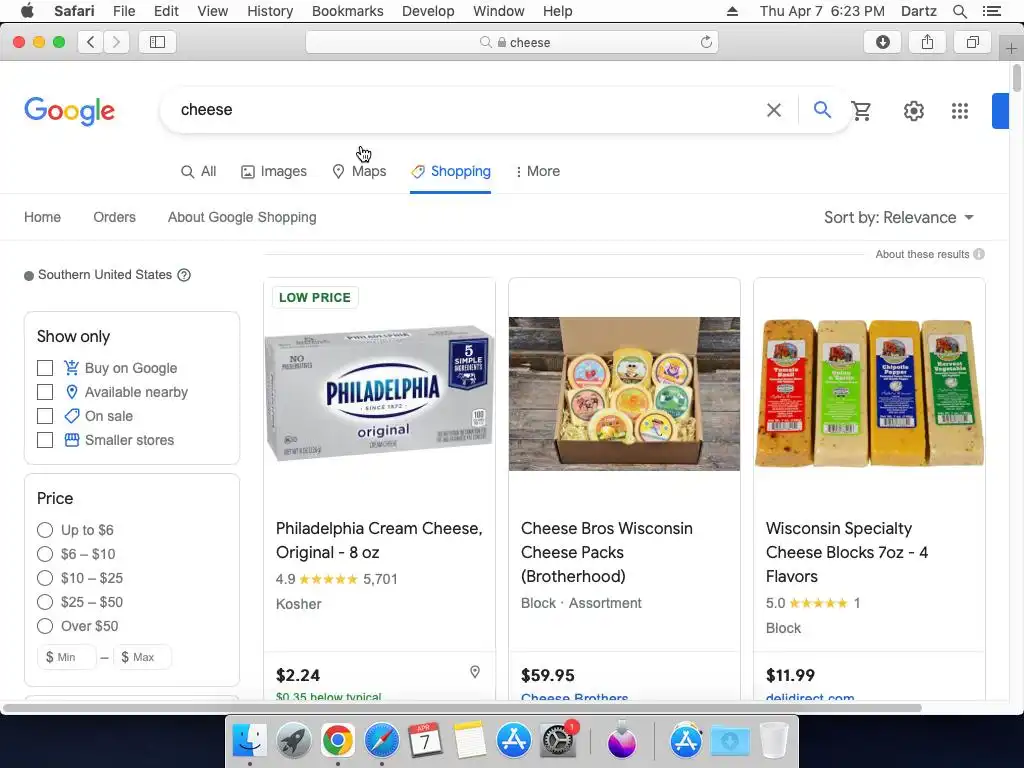This screenshot has height=768, width=1024.
Task: Check the Buy on Google box
Action: coord(45,368)
